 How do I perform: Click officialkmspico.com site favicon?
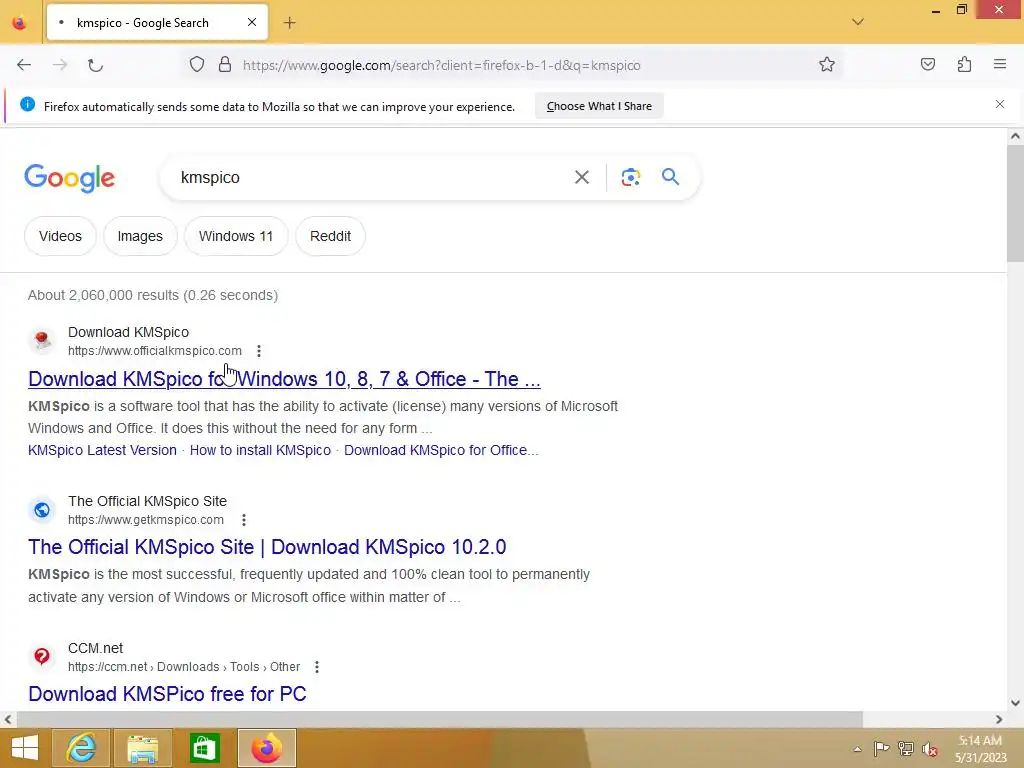point(42,340)
